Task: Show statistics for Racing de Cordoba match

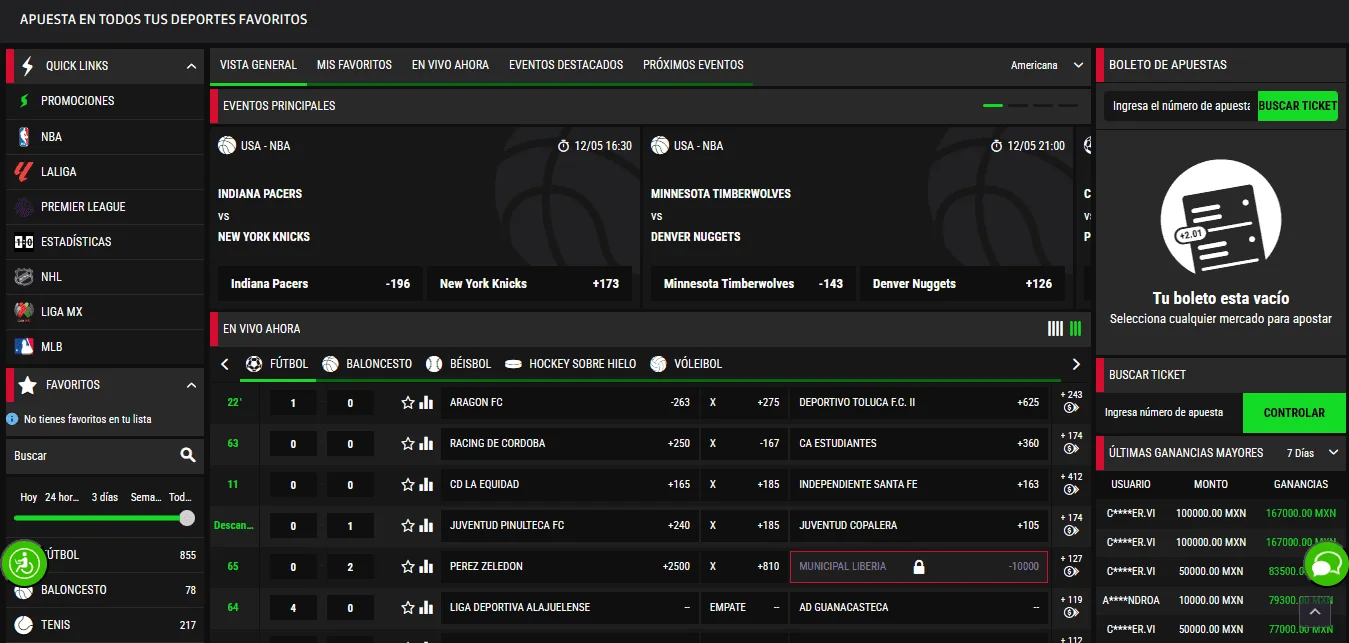Action: [427, 443]
